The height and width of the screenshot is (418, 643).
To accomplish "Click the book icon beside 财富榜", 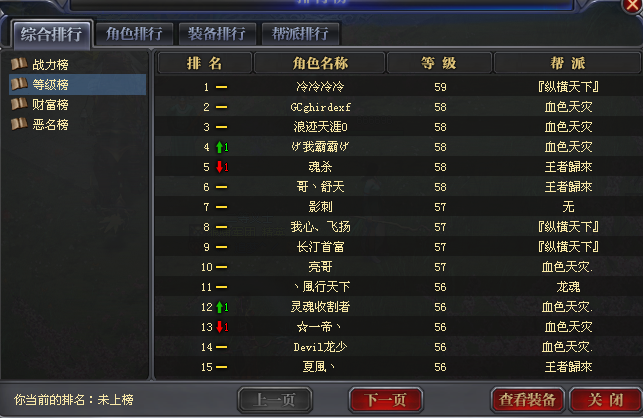I will coord(19,104).
